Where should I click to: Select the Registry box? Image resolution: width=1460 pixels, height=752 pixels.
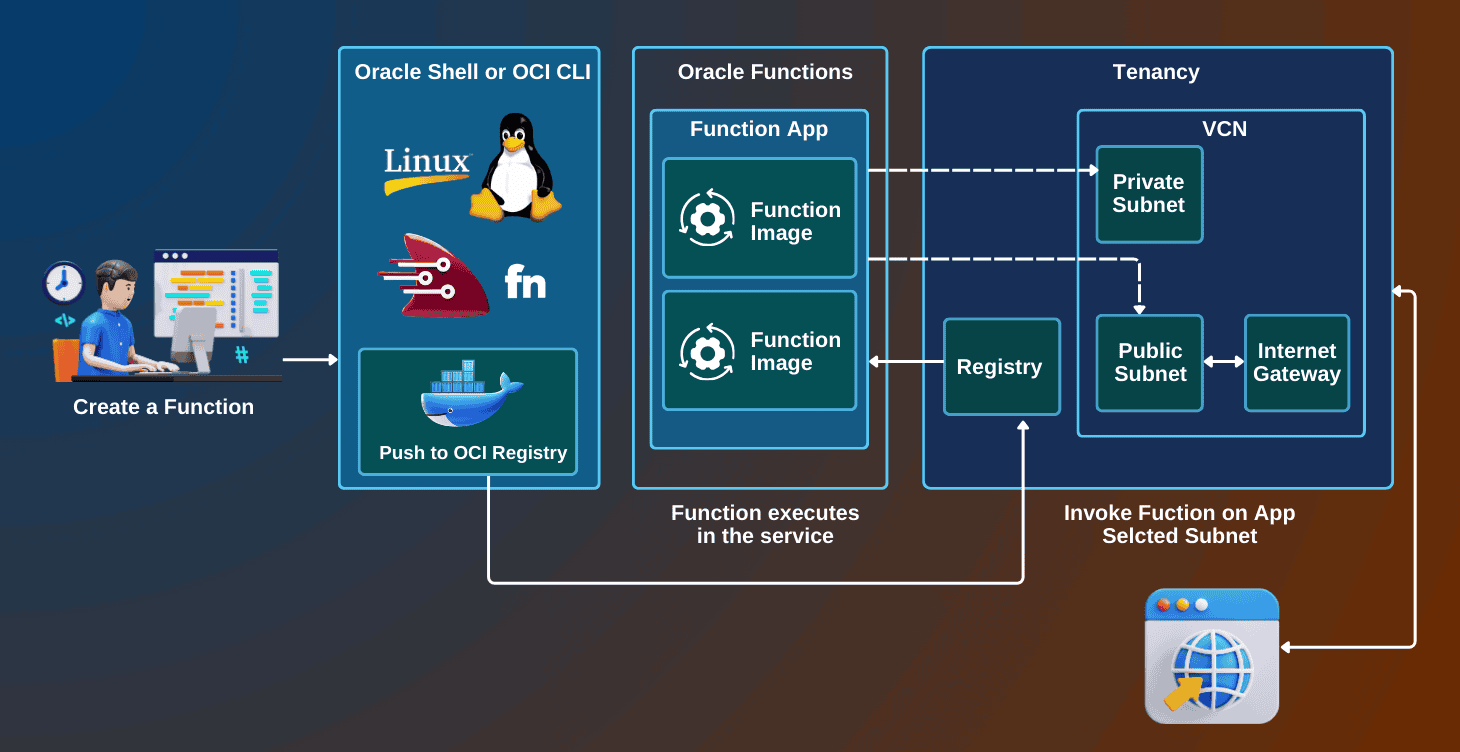coord(1001,367)
